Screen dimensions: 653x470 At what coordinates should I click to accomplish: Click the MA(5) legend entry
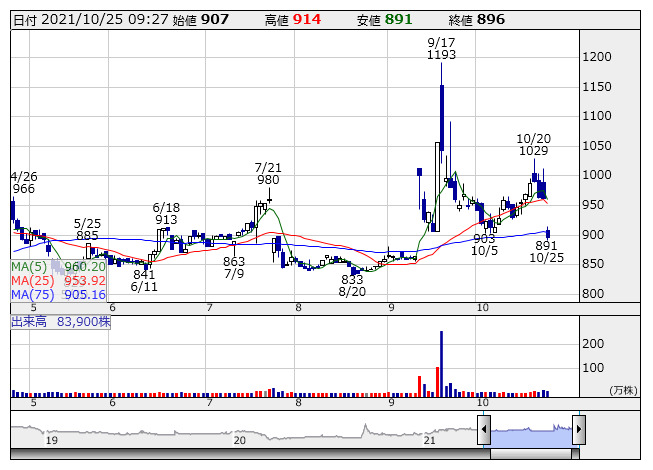58,267
